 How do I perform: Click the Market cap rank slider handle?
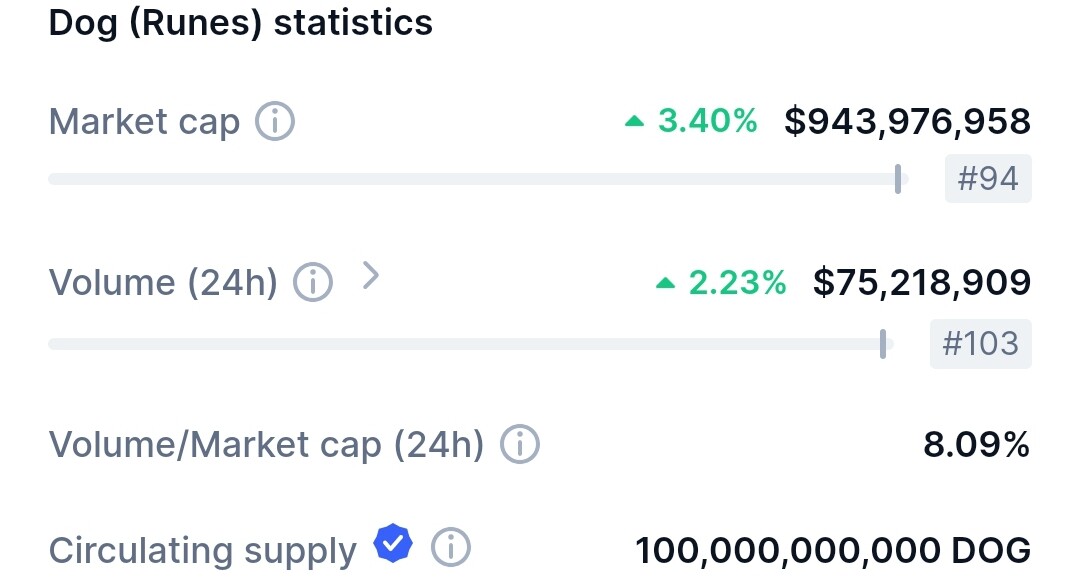coord(898,179)
